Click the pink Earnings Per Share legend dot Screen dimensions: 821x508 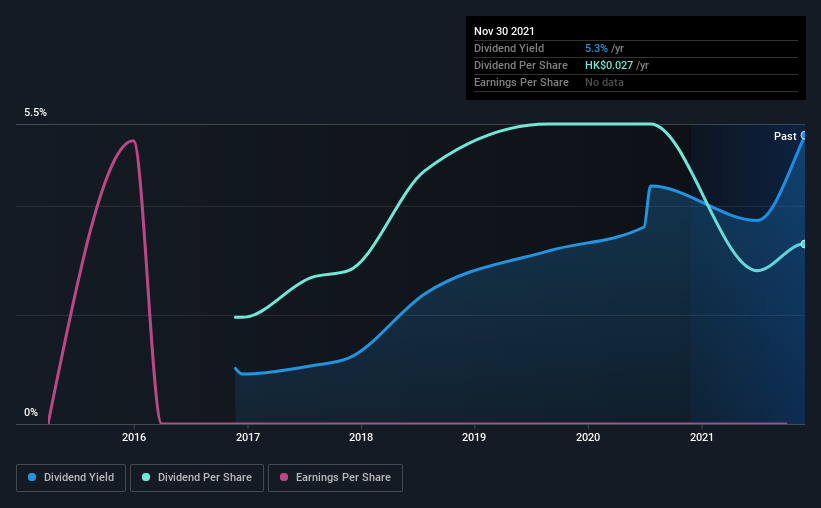tap(284, 477)
